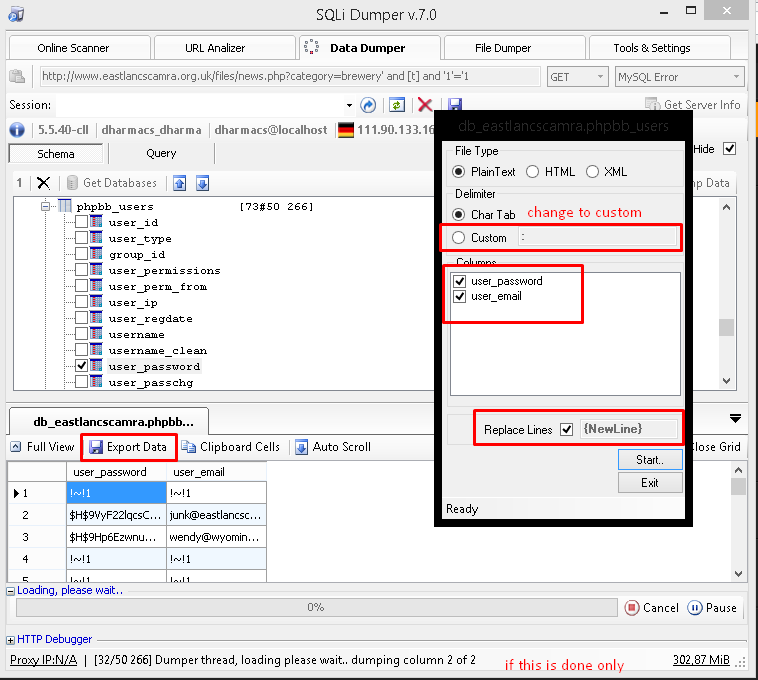
Task: Click the blue go arrow beside Session
Action: point(368,105)
